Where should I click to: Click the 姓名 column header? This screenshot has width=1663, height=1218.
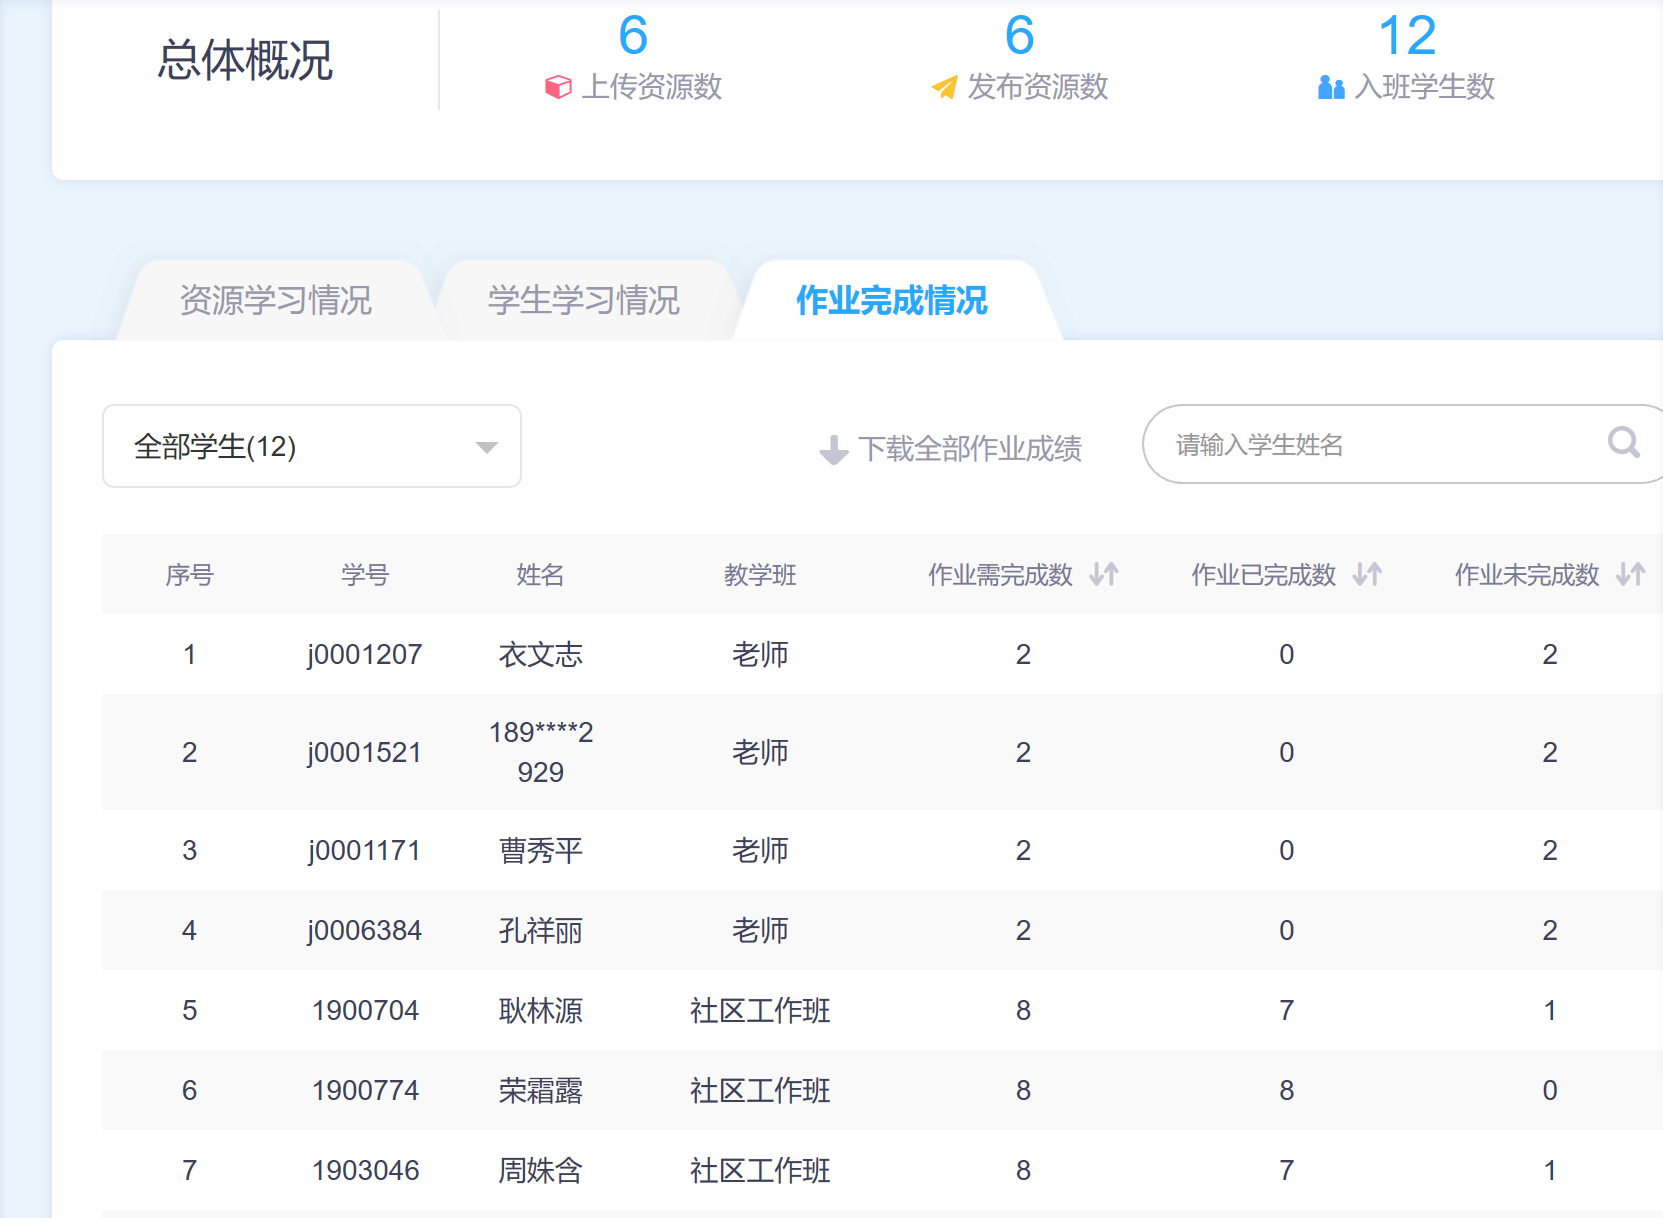tap(540, 575)
